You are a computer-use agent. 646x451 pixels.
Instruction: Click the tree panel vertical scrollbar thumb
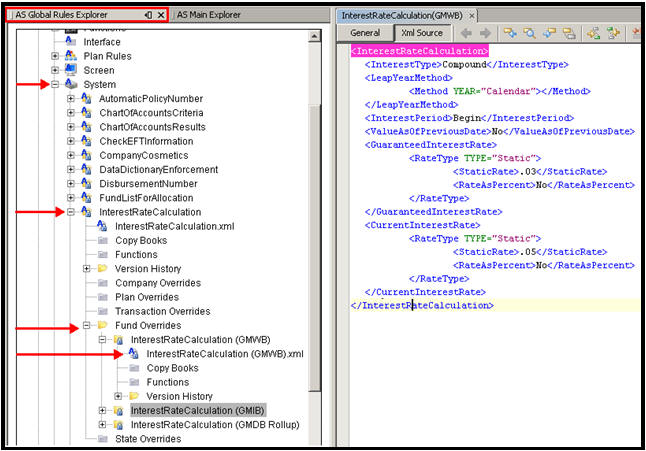click(314, 247)
